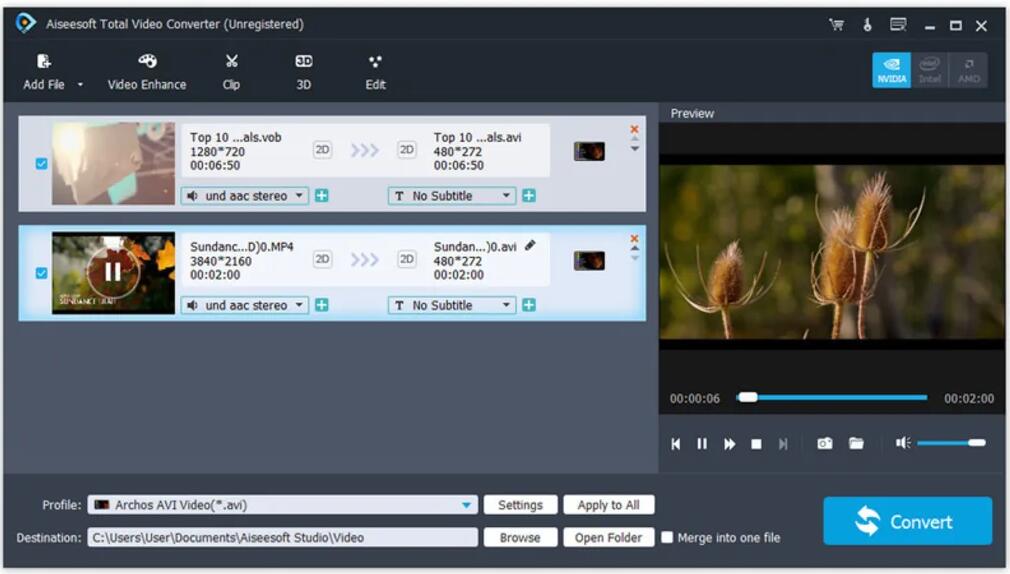
Task: Click output 2D mode for Sundance file
Action: [406, 259]
